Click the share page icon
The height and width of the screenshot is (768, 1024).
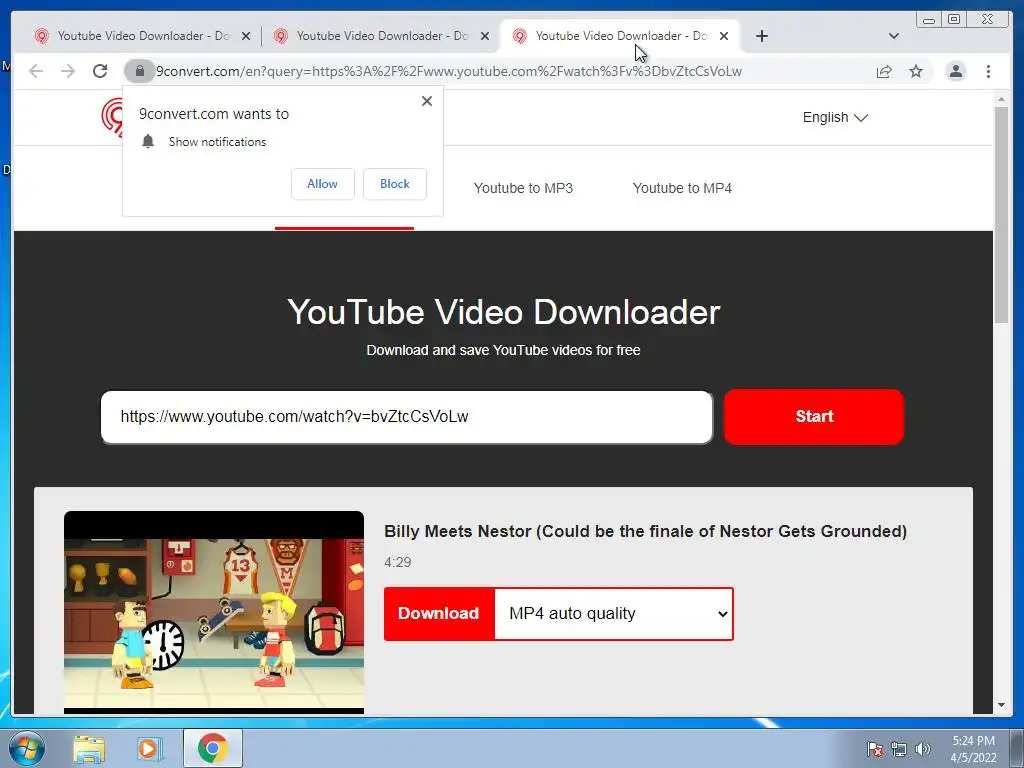884,71
